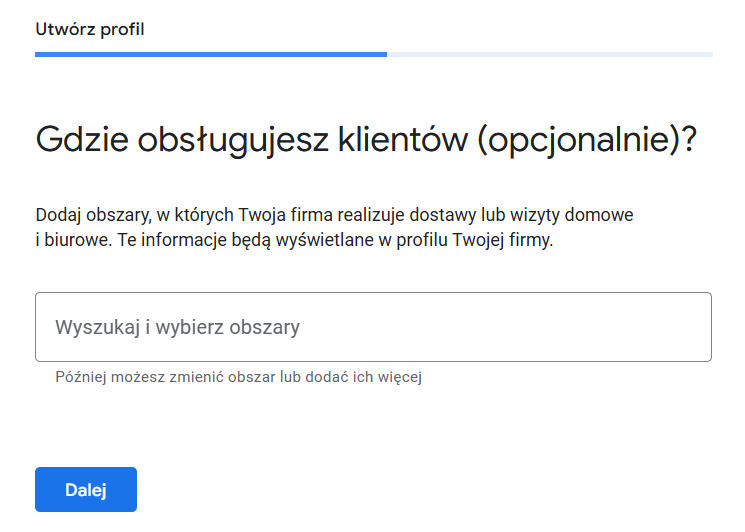Click the 'Wyszukaj i wybierz obszary' search field
This screenshot has width=745, height=532.
(373, 327)
